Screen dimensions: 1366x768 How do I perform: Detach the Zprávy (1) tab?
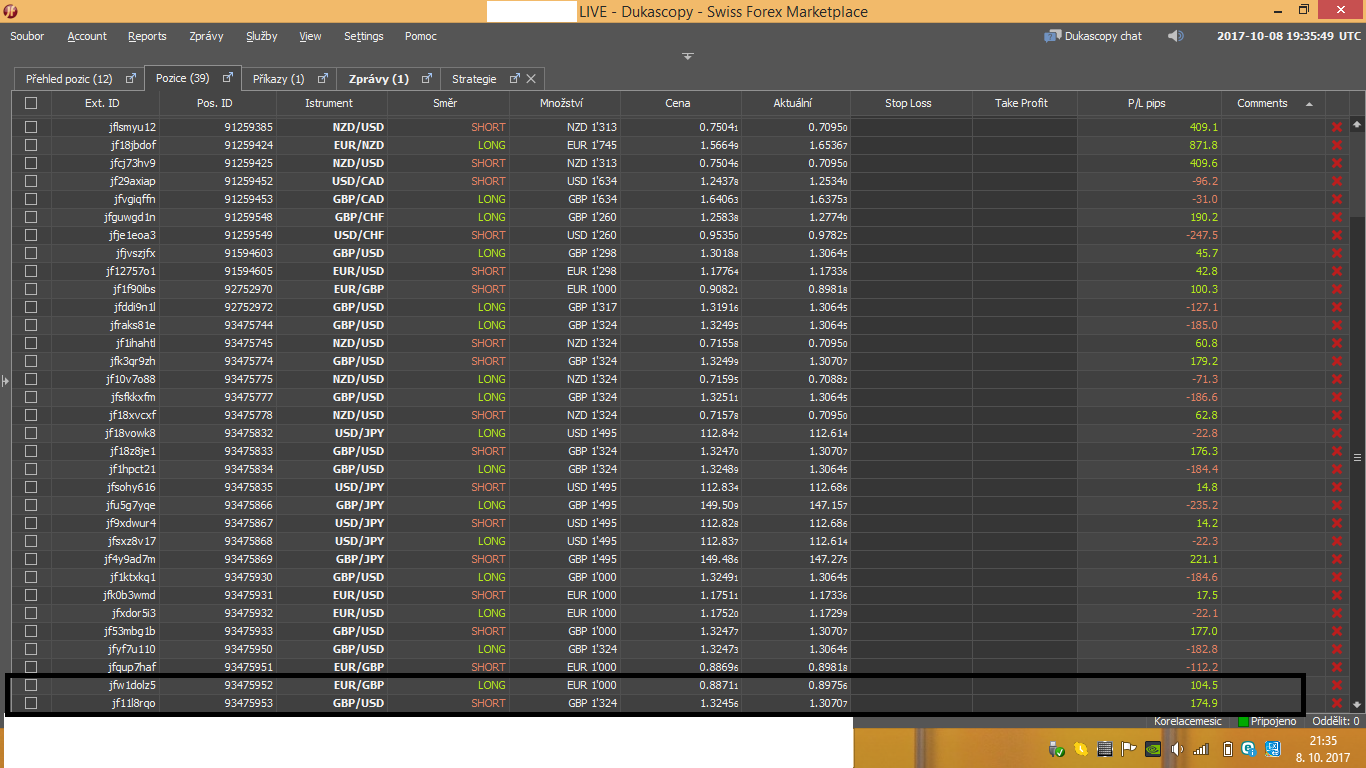[427, 78]
